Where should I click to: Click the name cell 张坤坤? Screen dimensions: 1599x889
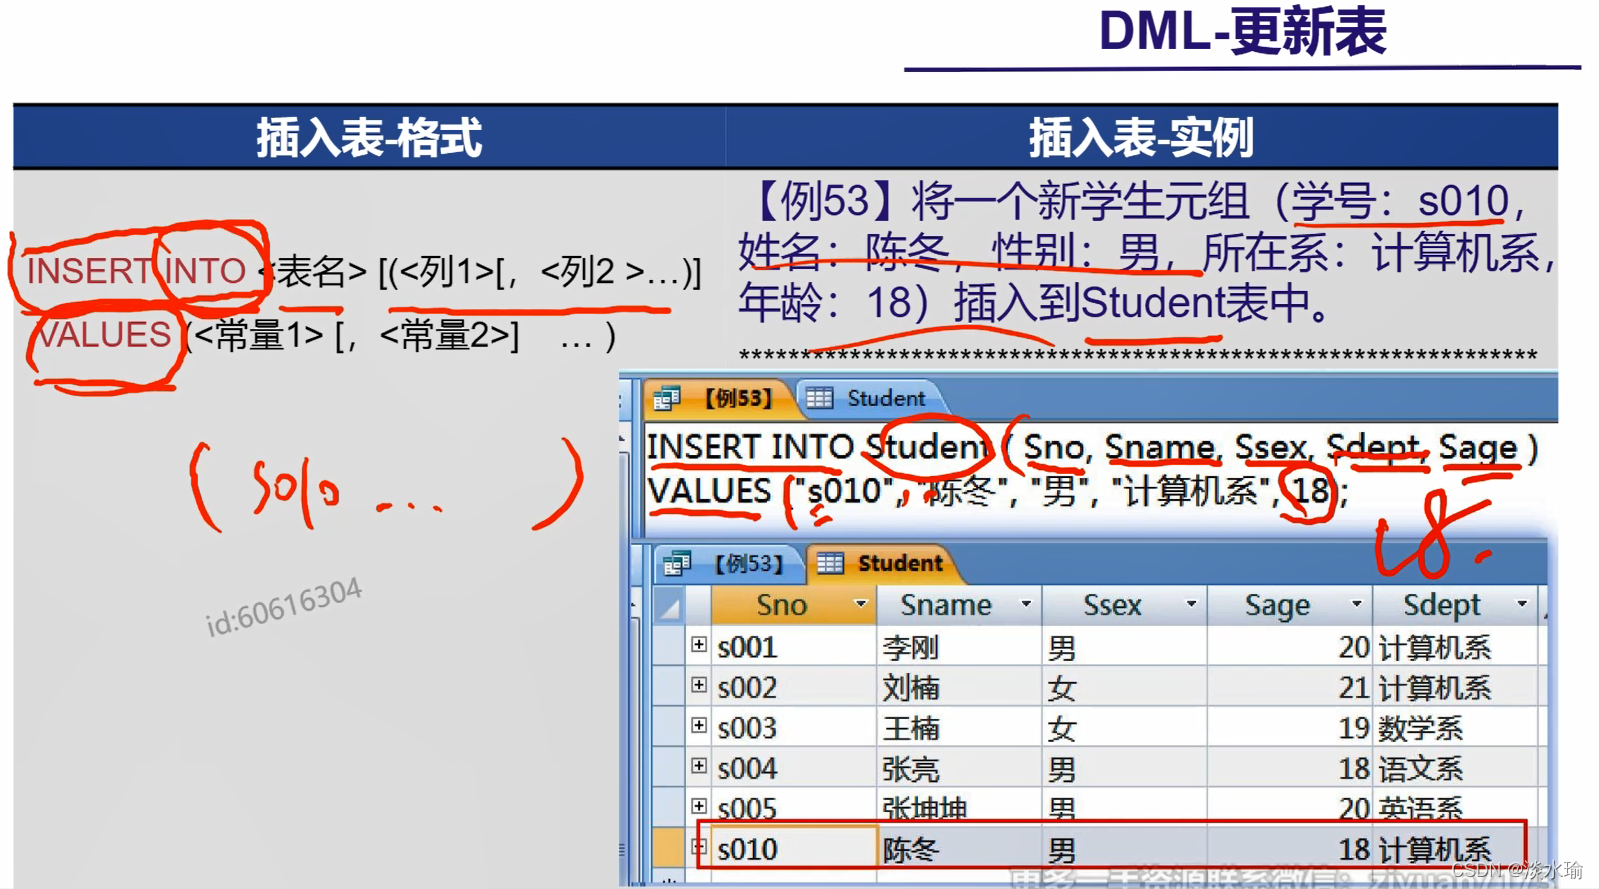click(x=959, y=807)
